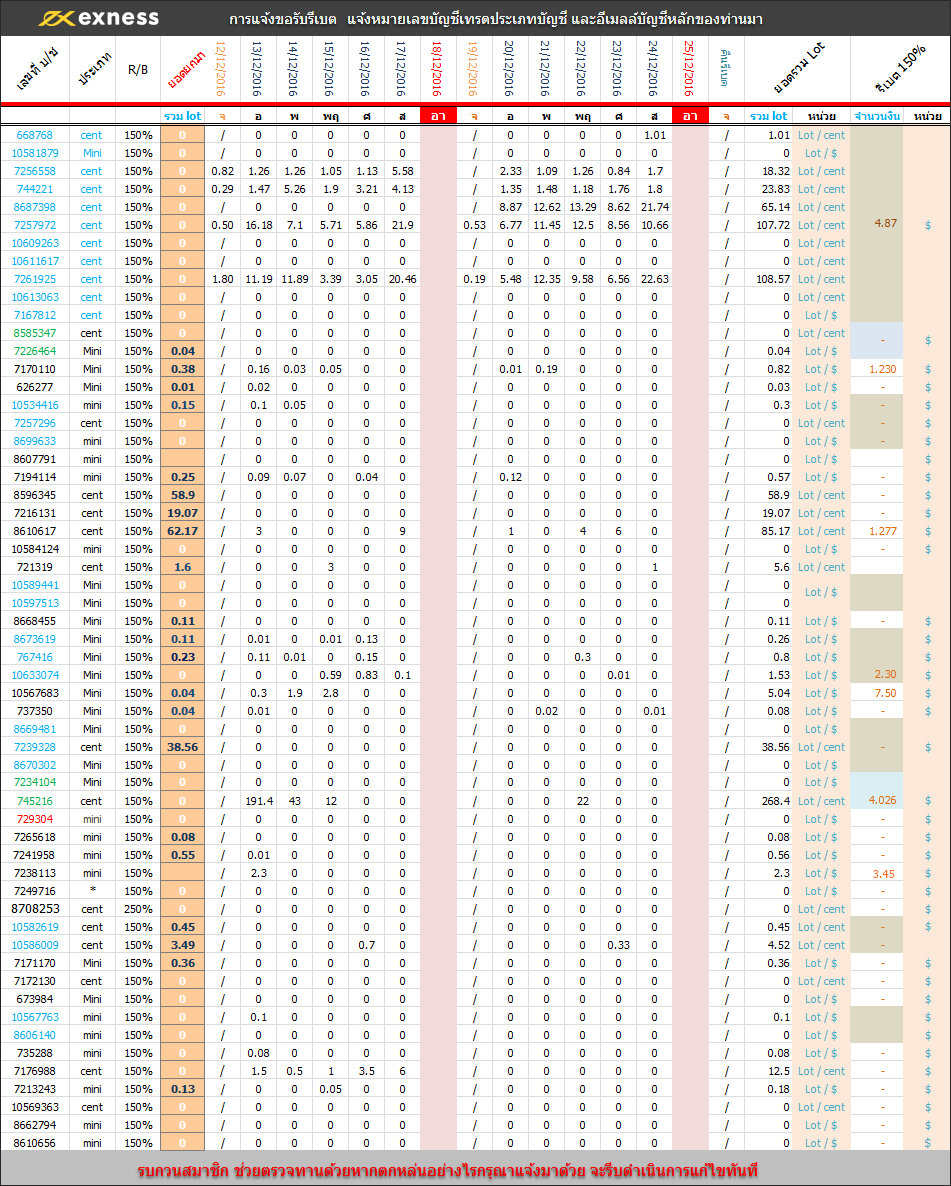Click account number 744221
Screen dimensions: 951x1186
coord(35,190)
